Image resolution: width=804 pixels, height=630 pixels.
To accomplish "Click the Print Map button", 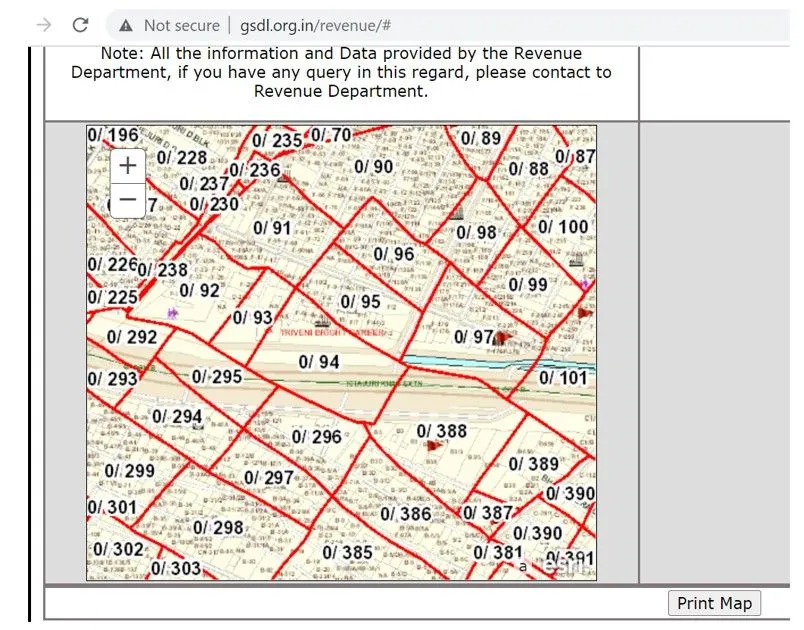I will point(714,603).
